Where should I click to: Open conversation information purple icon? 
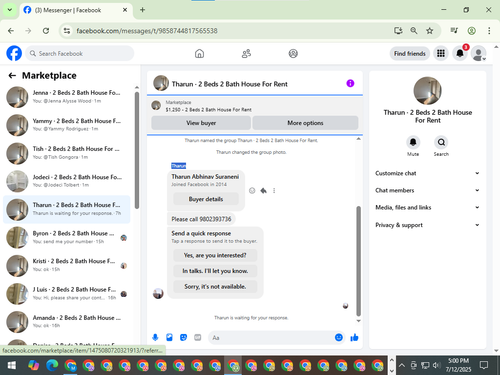[350, 83]
